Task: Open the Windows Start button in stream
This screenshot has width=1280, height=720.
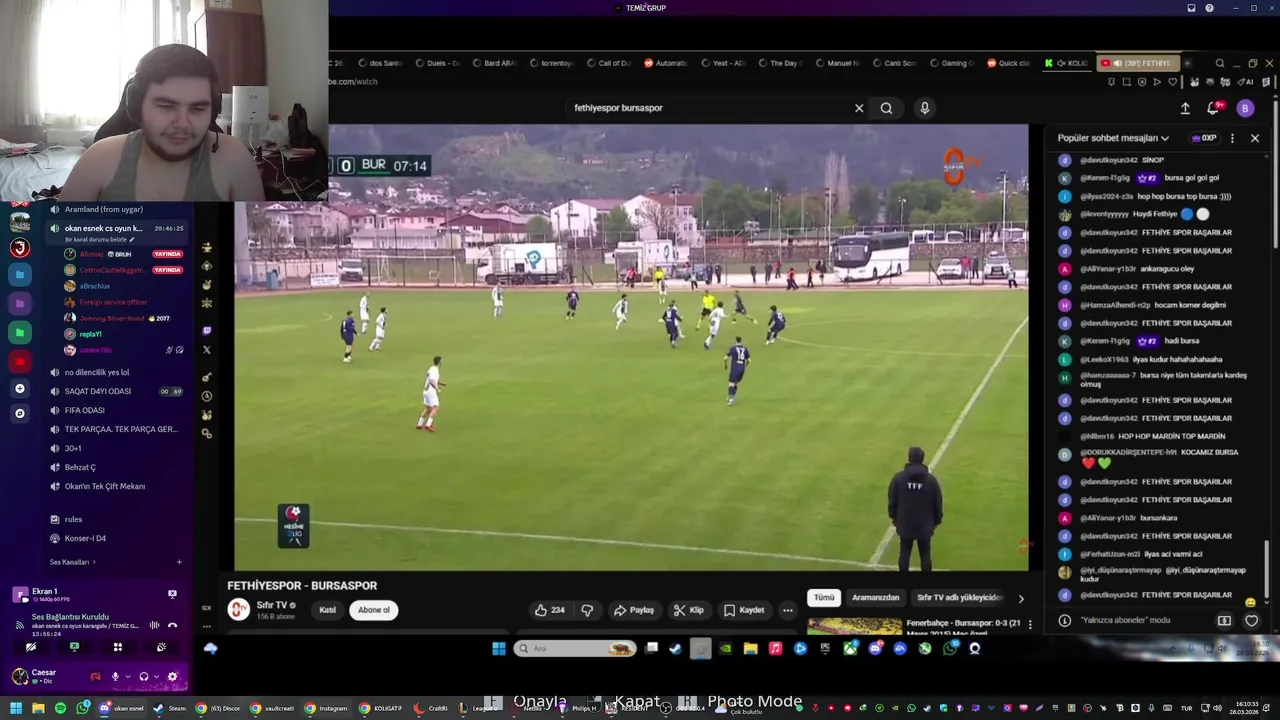Action: [x=498, y=648]
